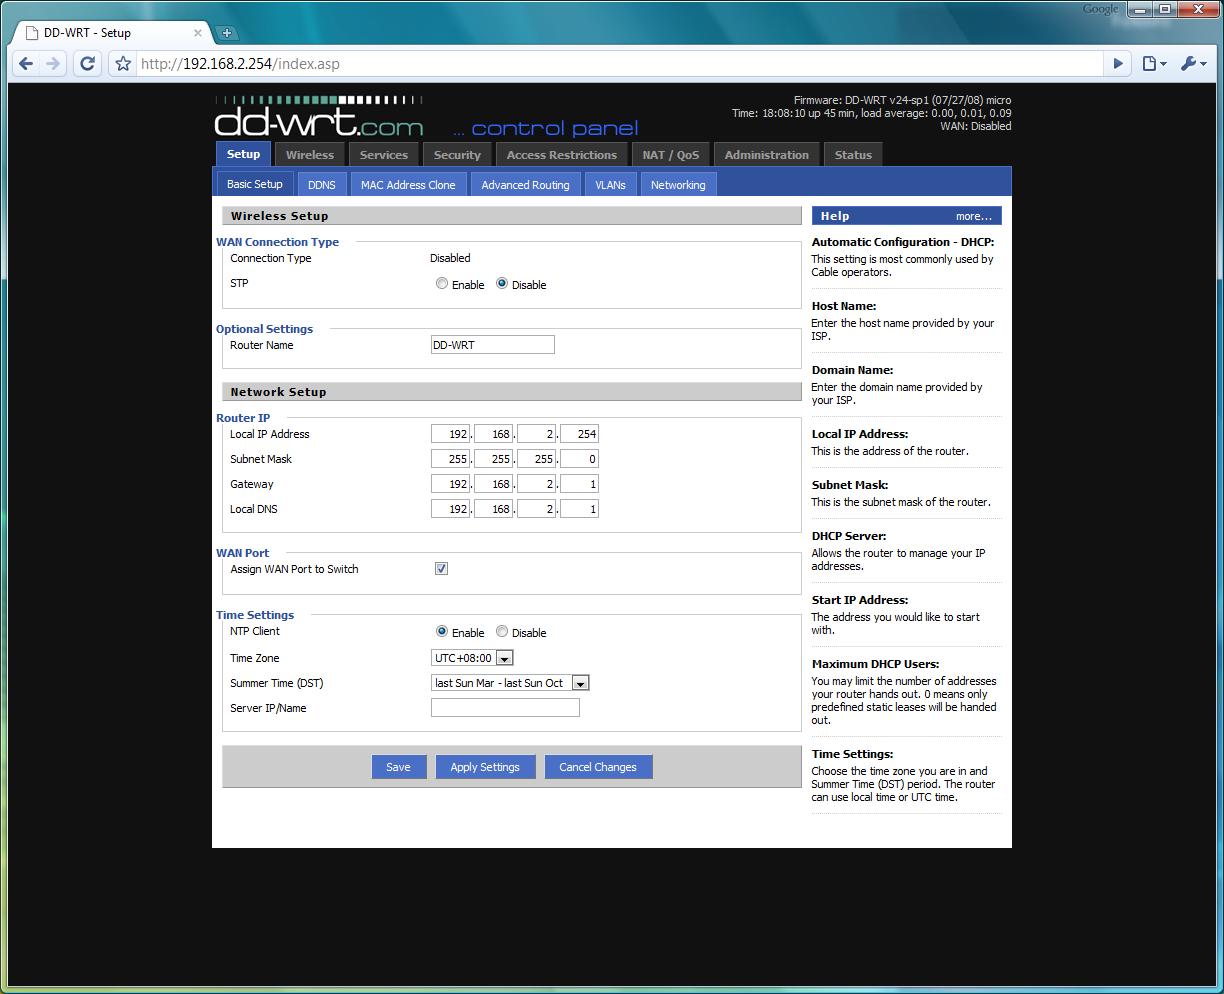The image size is (1224, 994).
Task: Click the browser Forward arrow
Action: [53, 64]
